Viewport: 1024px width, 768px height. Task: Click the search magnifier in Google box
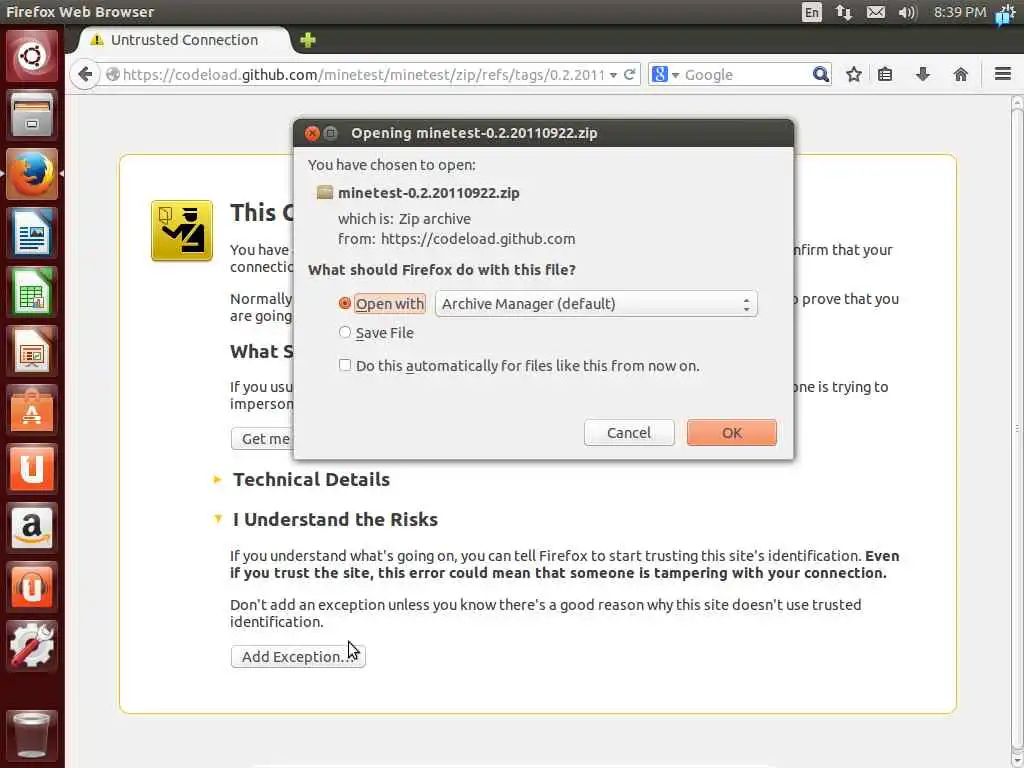(820, 74)
